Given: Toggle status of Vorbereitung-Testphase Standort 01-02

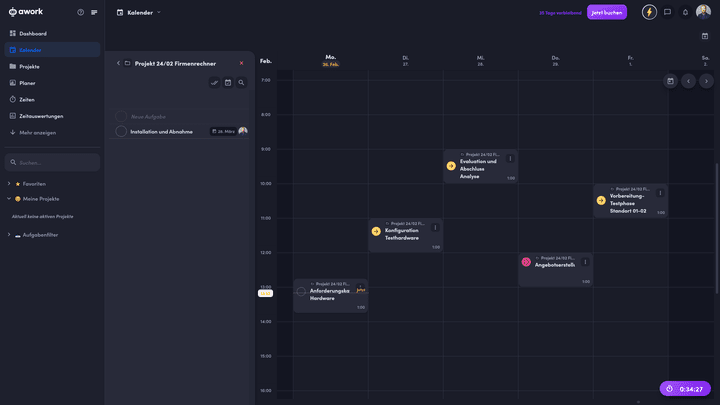Looking at the screenshot, I should (601, 200).
